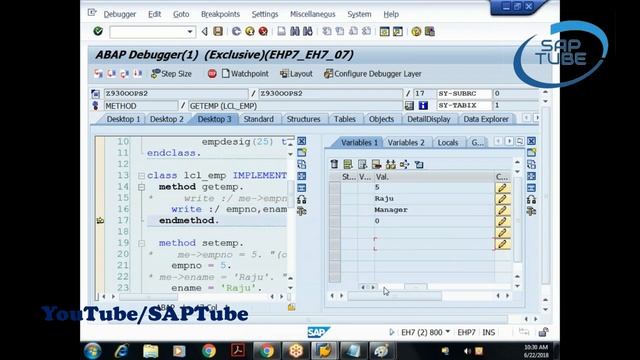Screen dimensions: 640x360
Task: Open the Miscellaneous menu
Action: [313, 14]
